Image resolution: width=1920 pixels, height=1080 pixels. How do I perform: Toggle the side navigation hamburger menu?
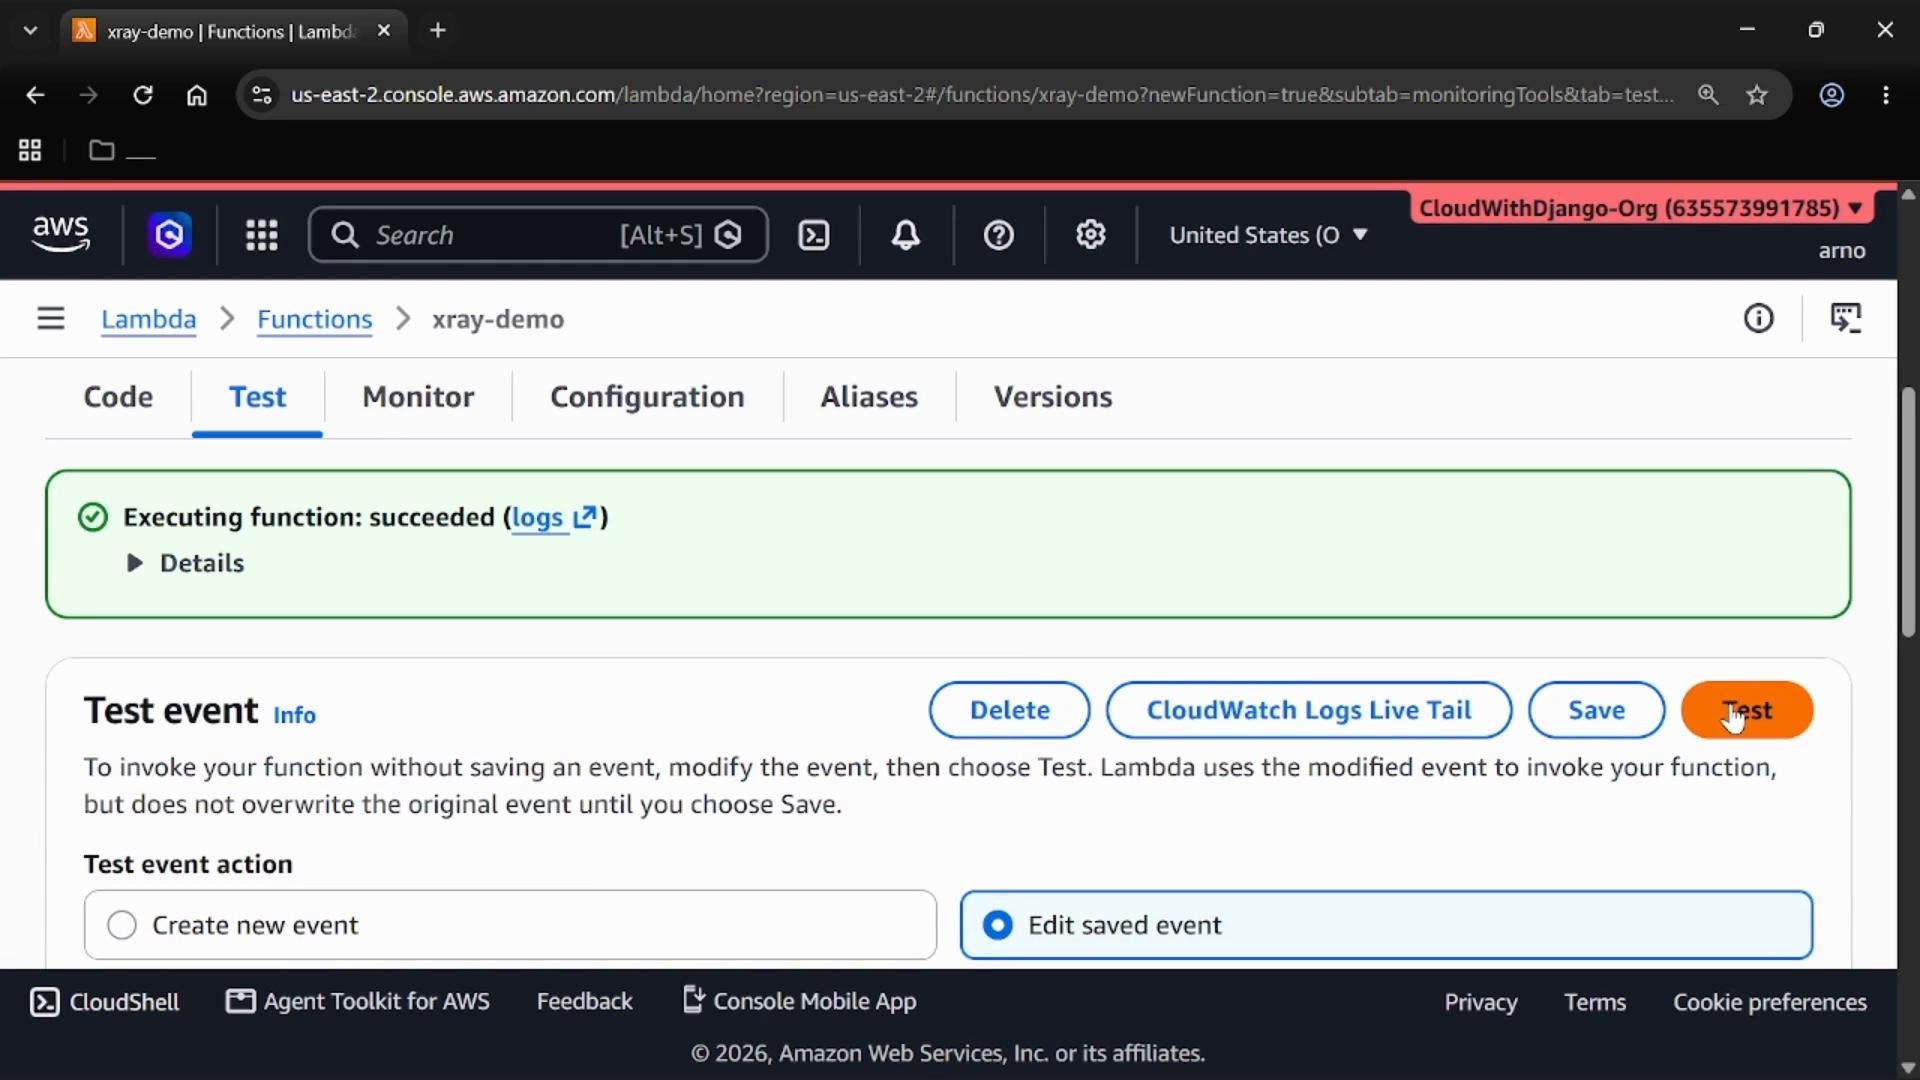click(x=51, y=319)
